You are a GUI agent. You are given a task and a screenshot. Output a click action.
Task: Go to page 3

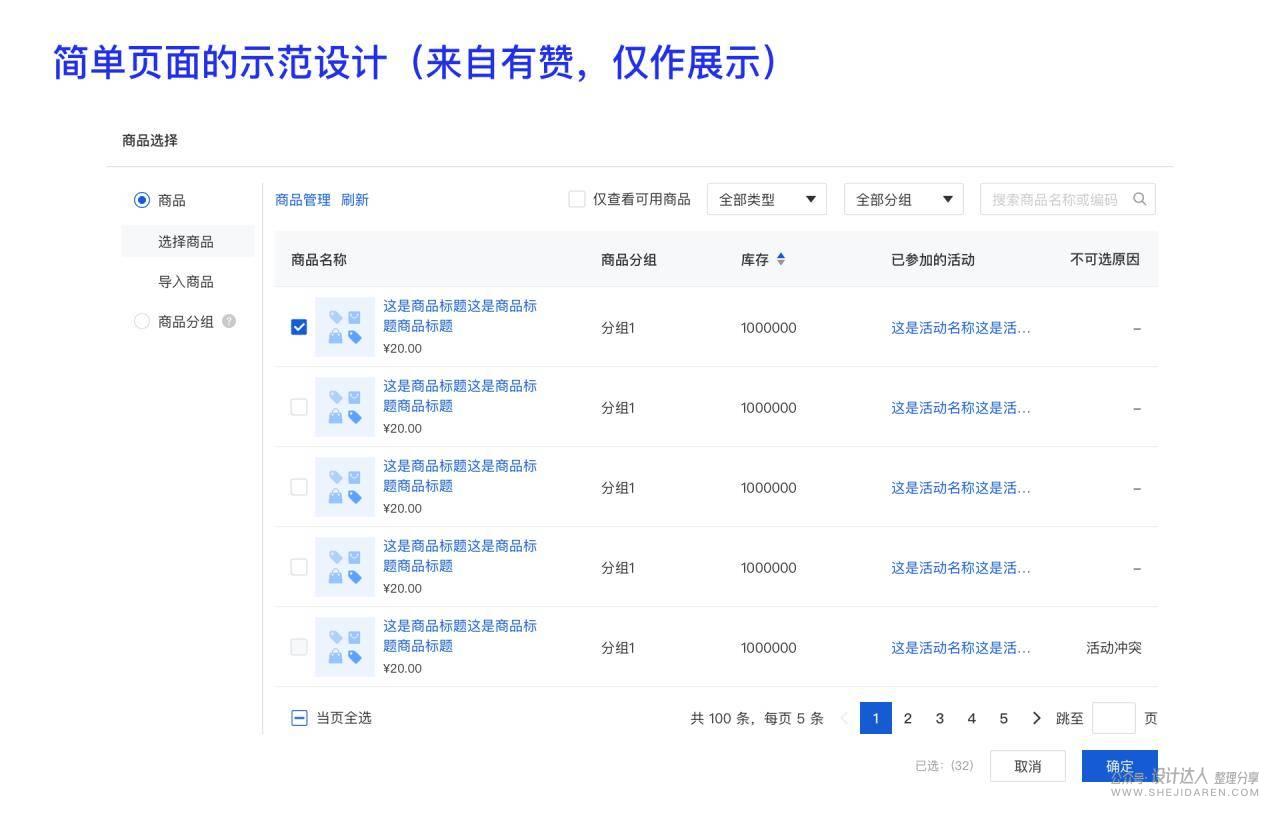click(x=940, y=718)
